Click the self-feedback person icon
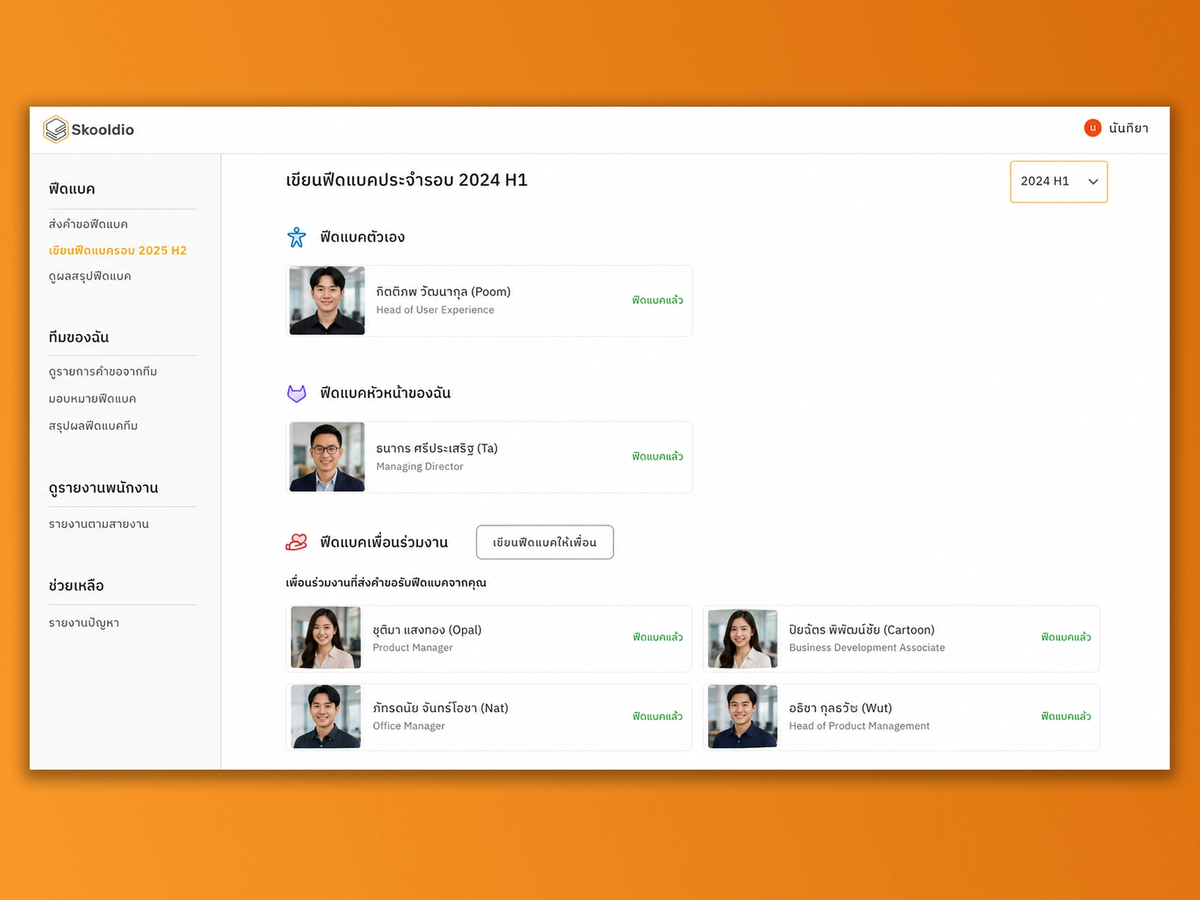The image size is (1200, 900). [x=297, y=237]
